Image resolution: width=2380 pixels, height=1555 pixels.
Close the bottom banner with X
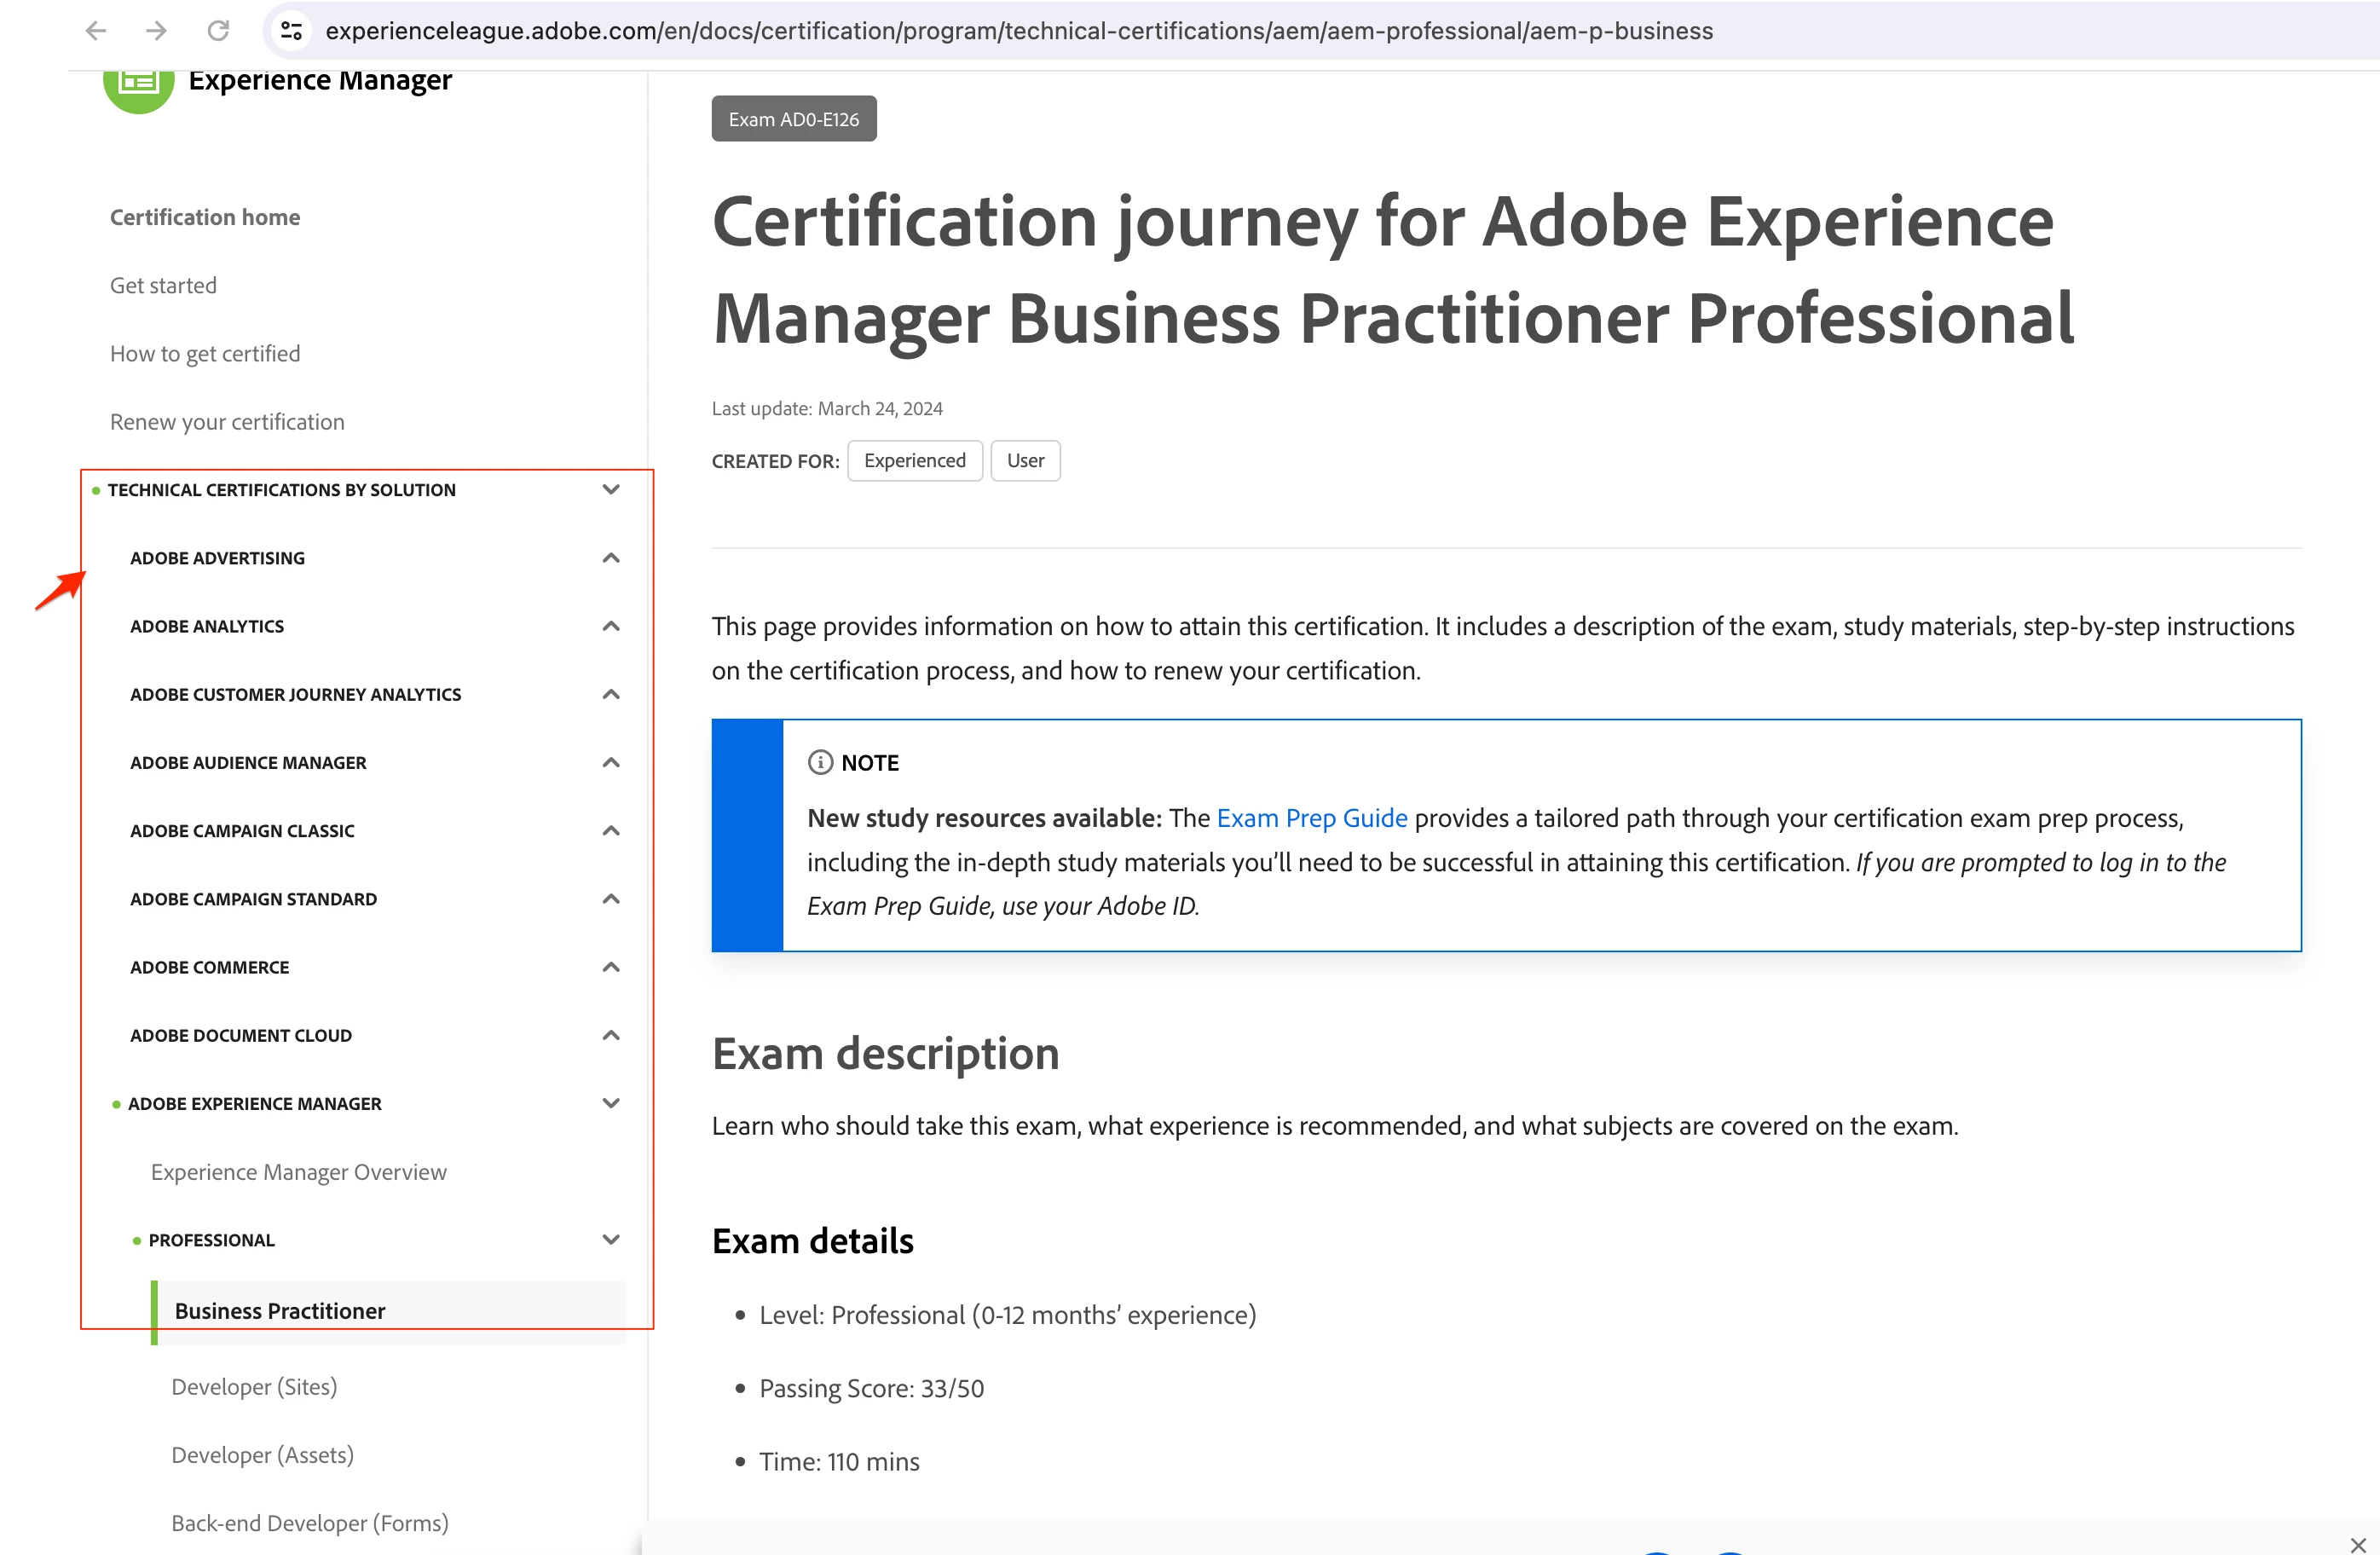point(2357,1545)
